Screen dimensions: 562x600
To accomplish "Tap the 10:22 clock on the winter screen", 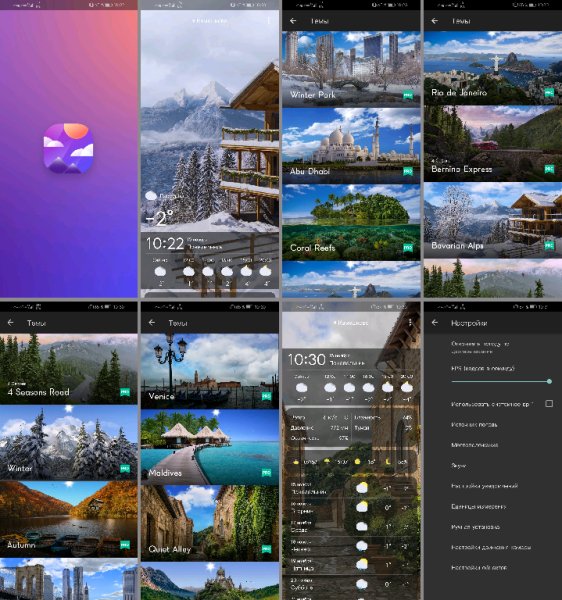I will [x=165, y=244].
